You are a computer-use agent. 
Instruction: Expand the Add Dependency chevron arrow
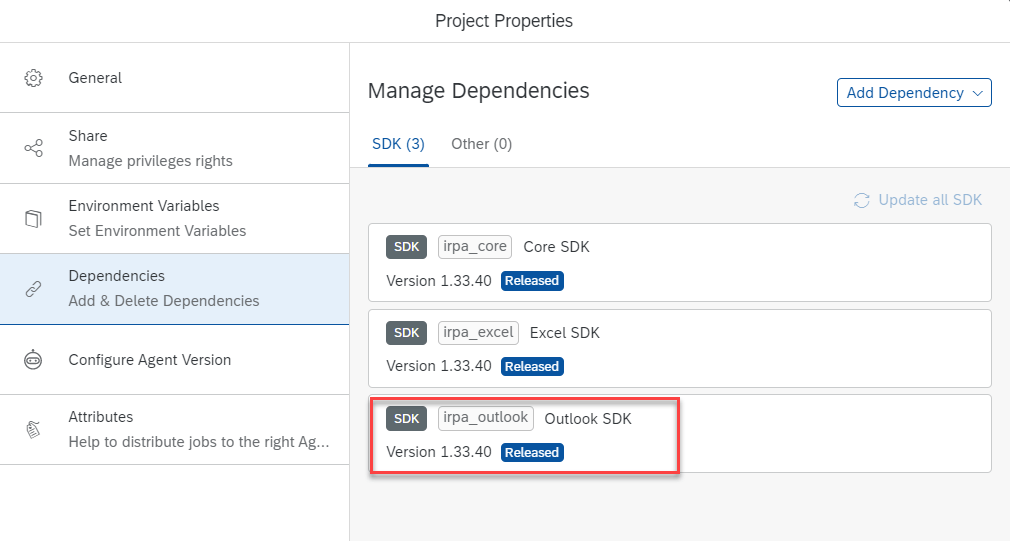pos(977,93)
